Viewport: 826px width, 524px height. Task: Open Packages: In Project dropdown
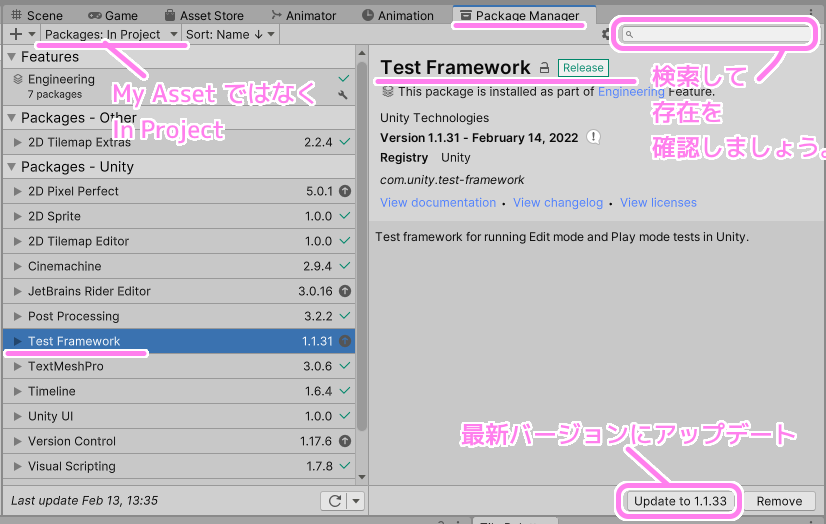[111, 34]
